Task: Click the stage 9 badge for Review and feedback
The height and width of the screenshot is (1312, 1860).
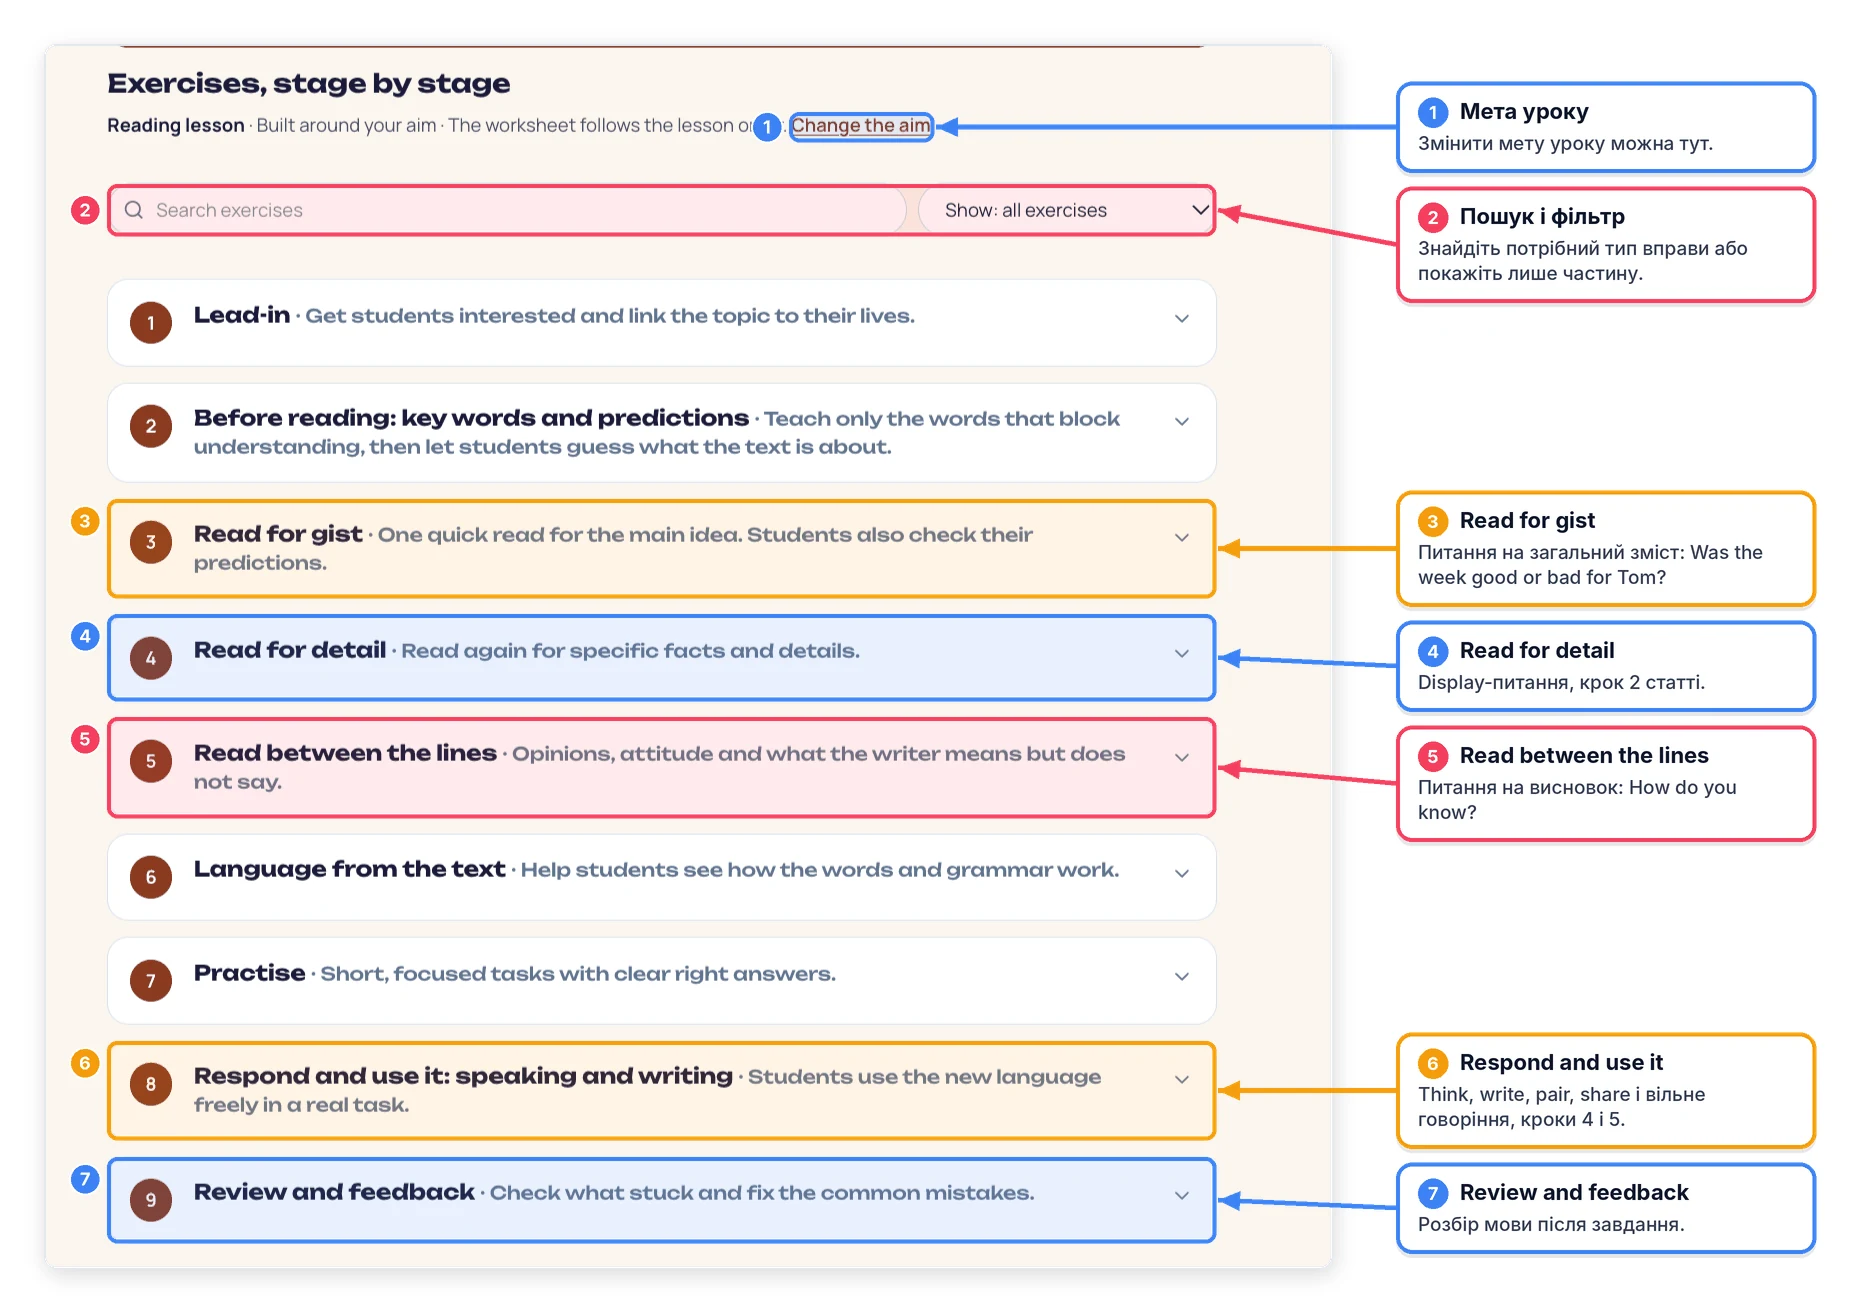Action: (x=151, y=1200)
